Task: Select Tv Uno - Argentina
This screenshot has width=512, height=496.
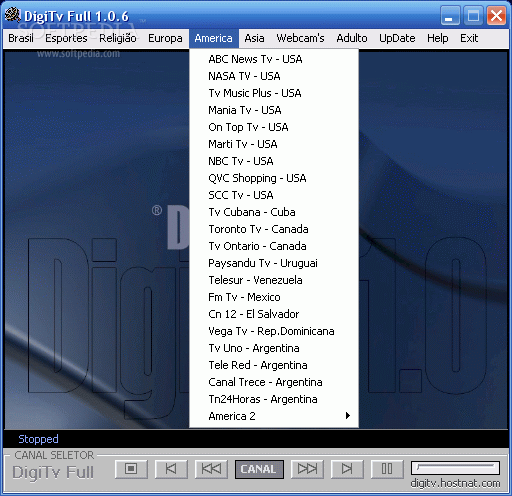Action: [x=274, y=348]
